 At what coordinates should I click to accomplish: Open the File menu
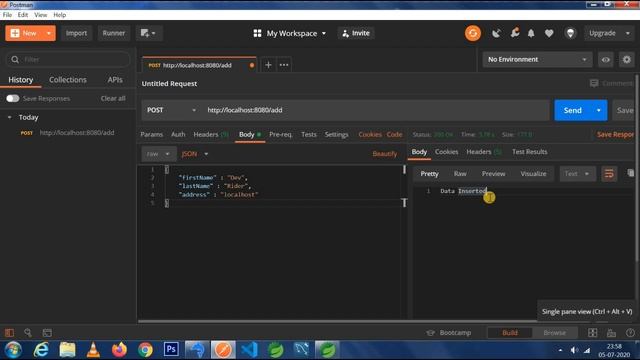click(7, 15)
